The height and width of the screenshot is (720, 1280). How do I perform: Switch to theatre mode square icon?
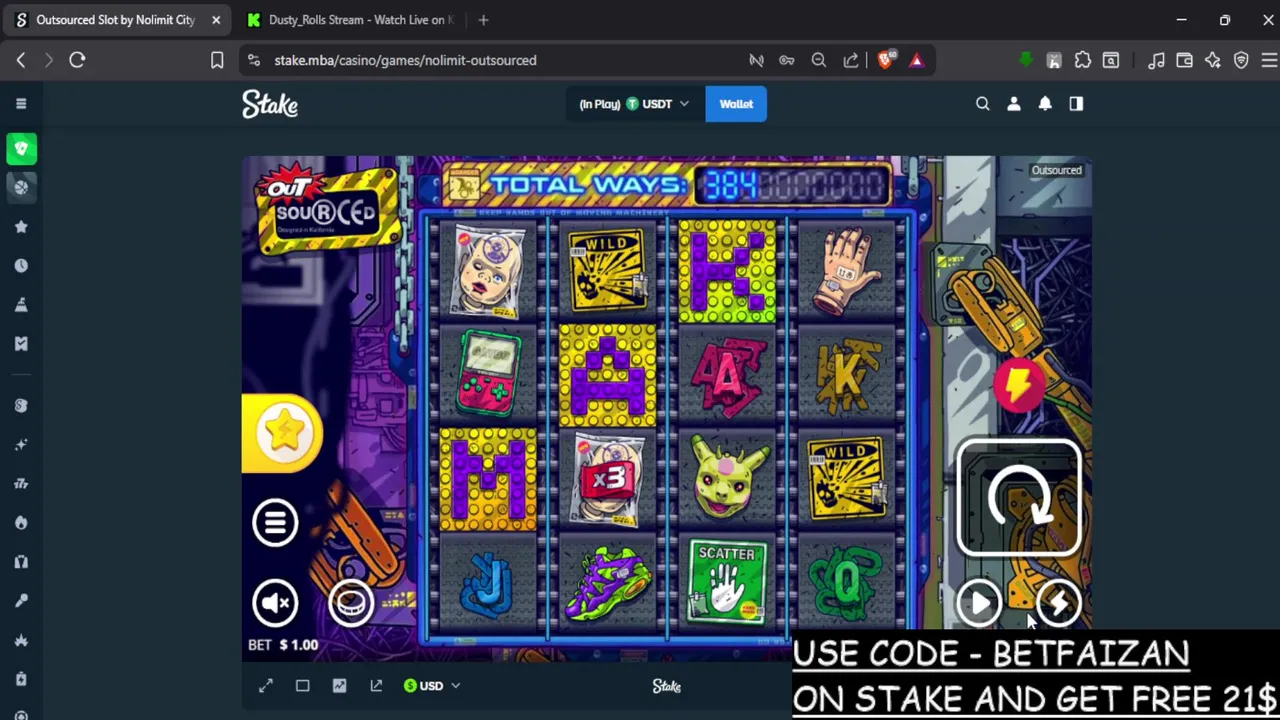pyautogui.click(x=302, y=686)
